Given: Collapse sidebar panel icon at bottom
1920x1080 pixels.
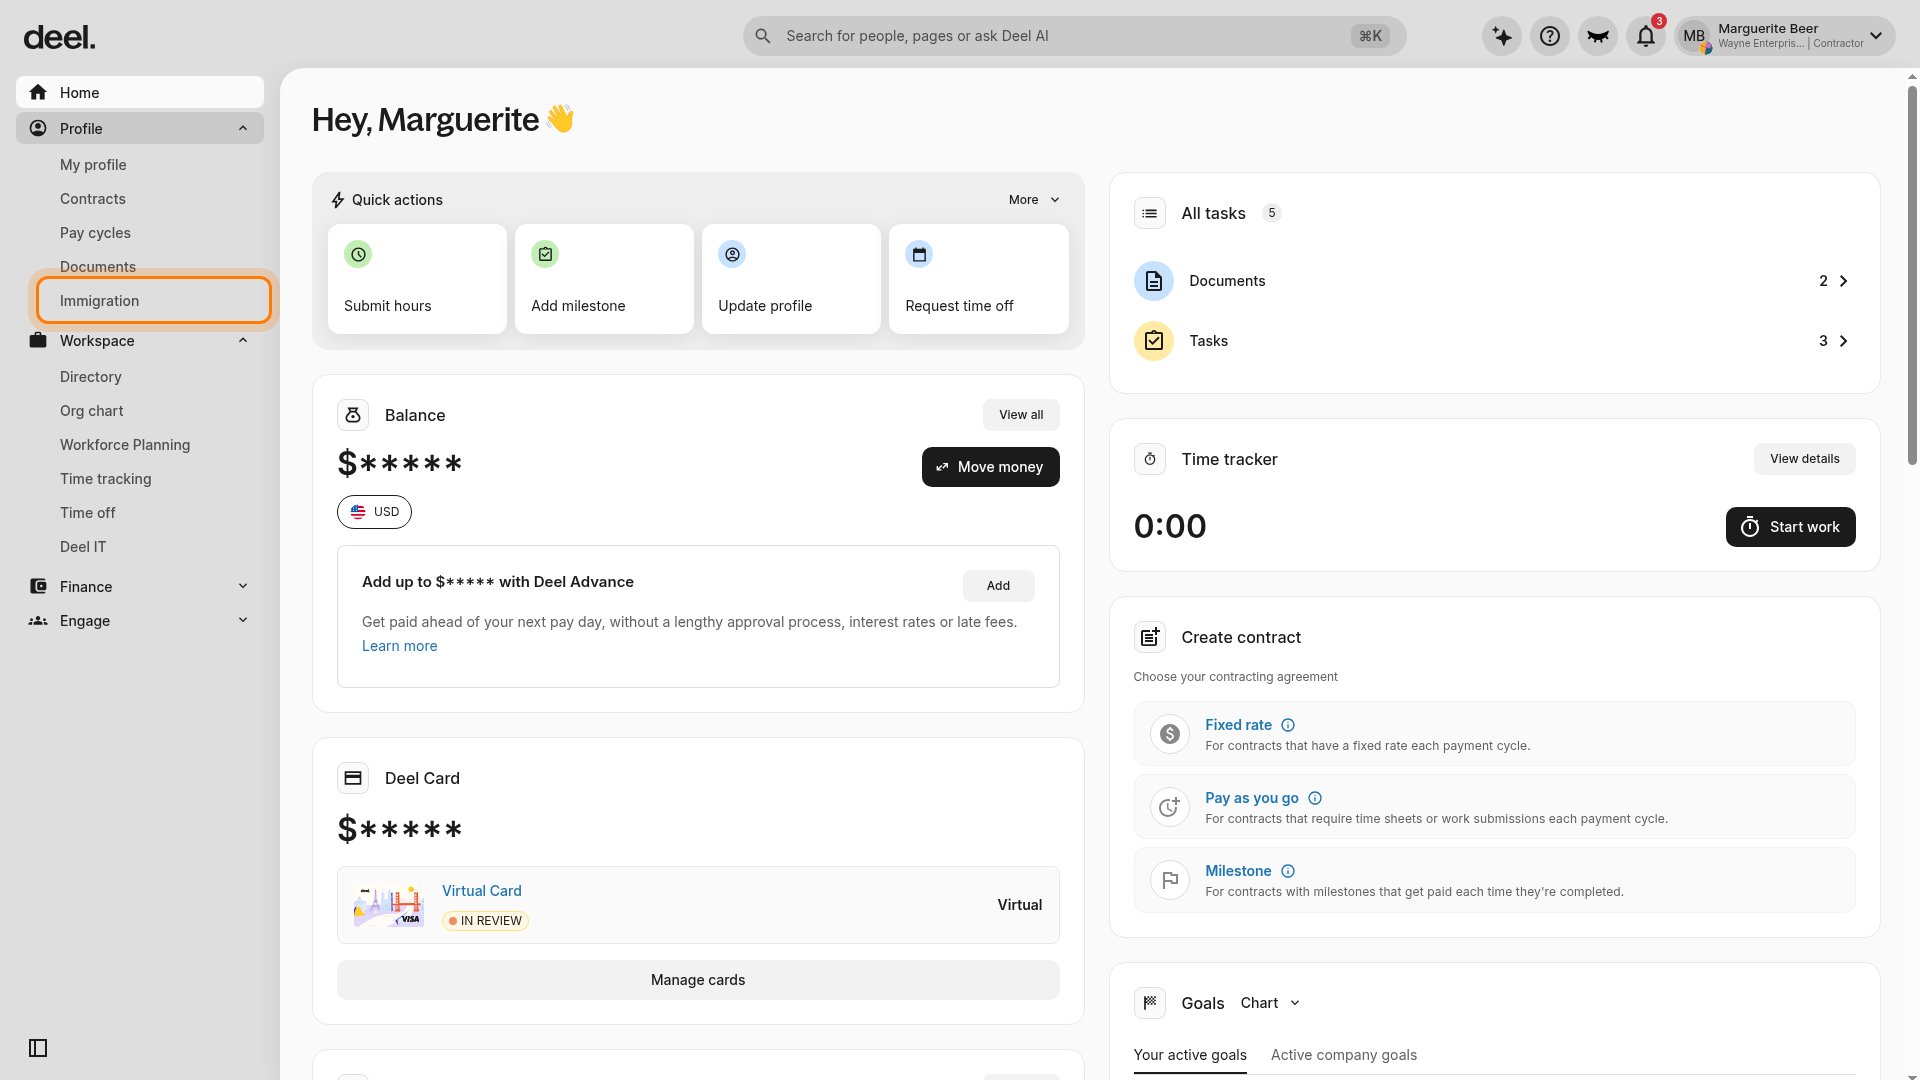Looking at the screenshot, I should 38,1048.
